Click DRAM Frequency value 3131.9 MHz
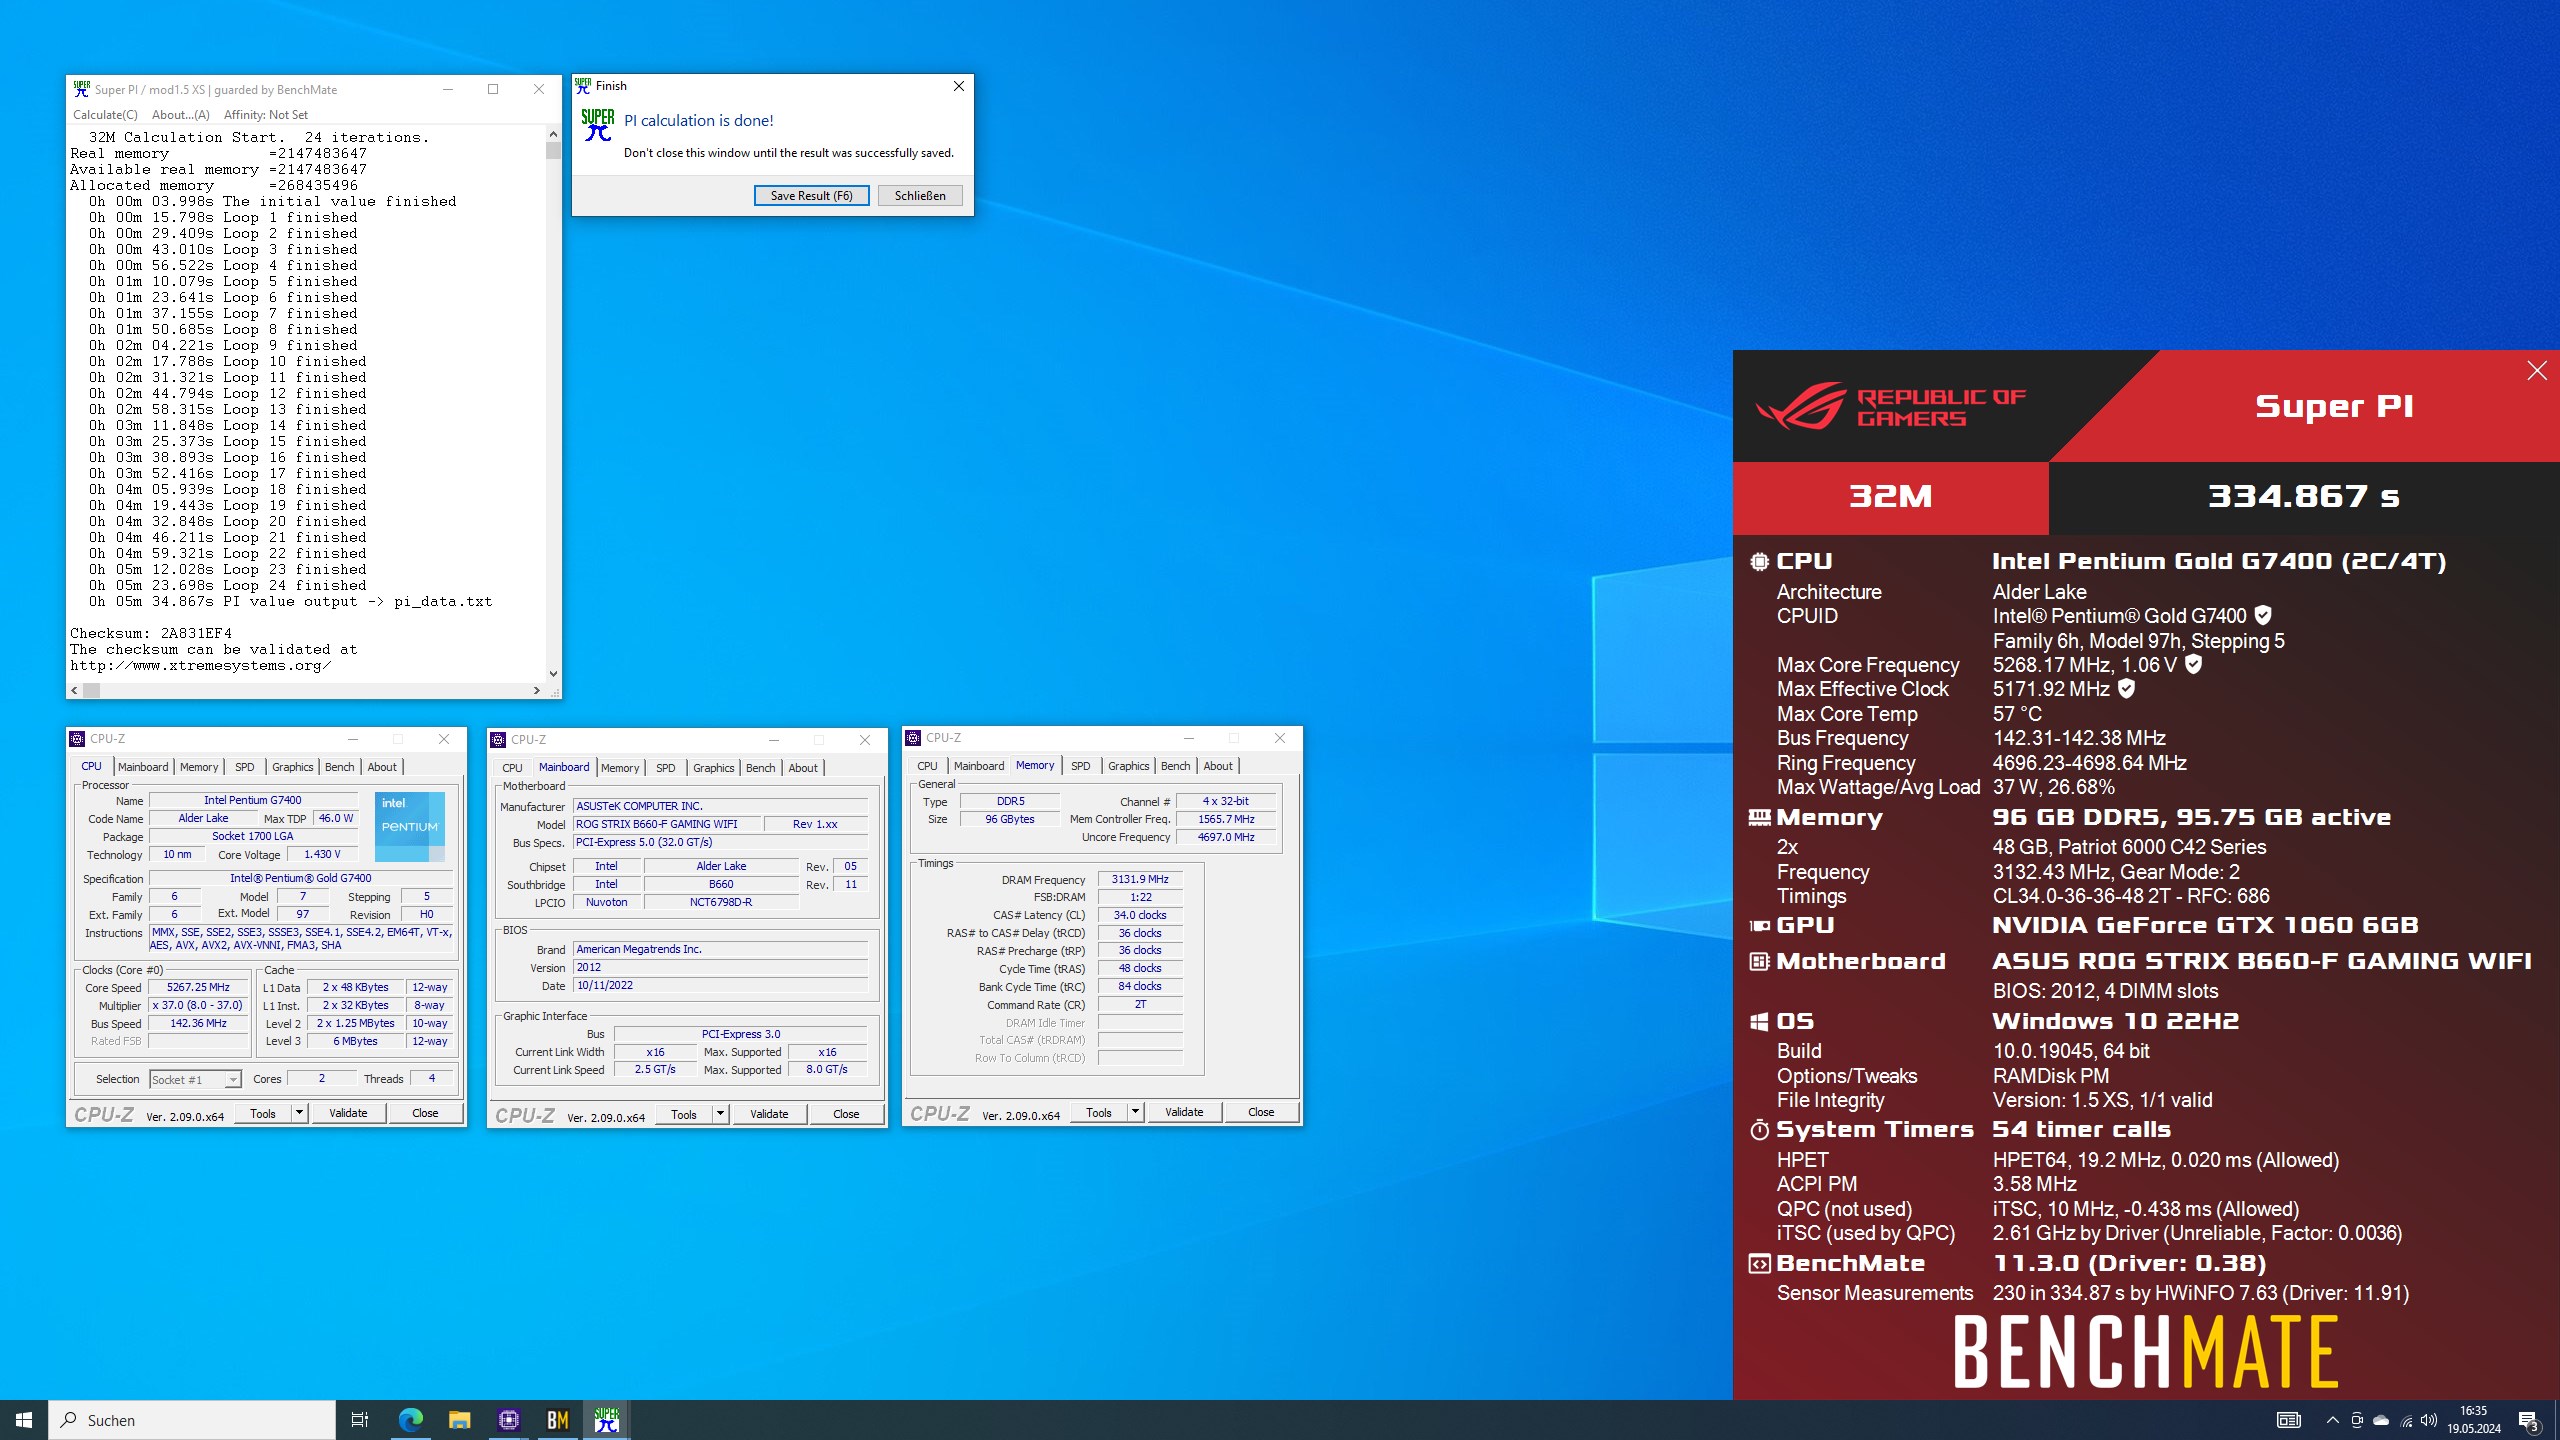 pyautogui.click(x=1140, y=880)
